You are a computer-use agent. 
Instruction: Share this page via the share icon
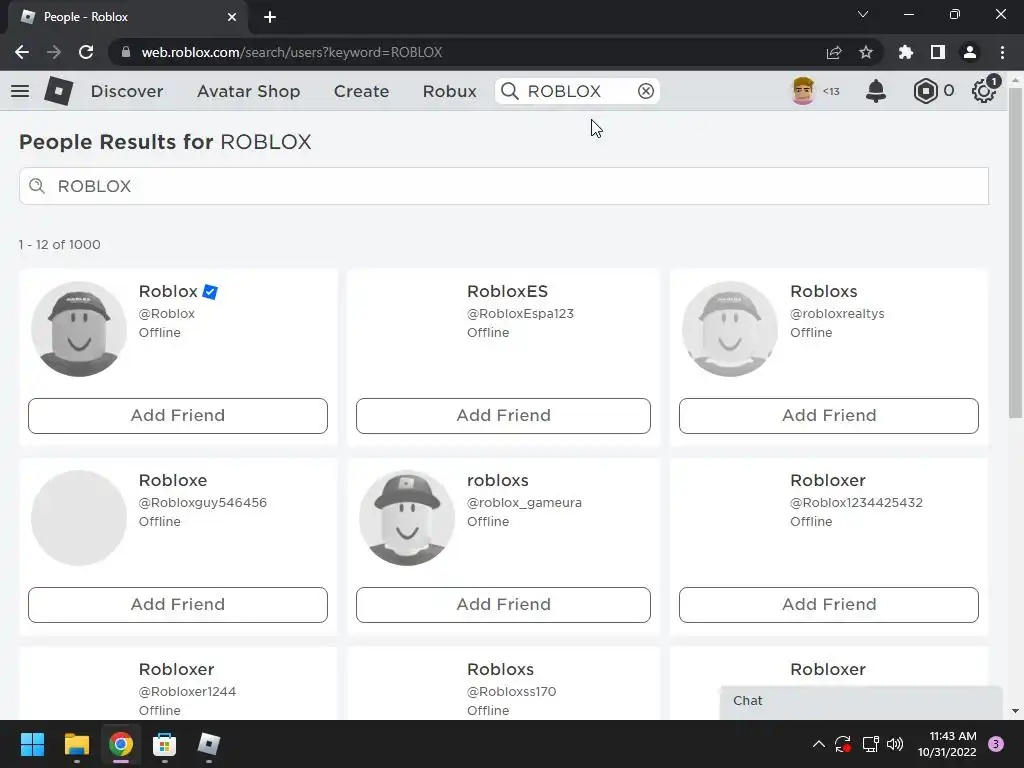833,52
